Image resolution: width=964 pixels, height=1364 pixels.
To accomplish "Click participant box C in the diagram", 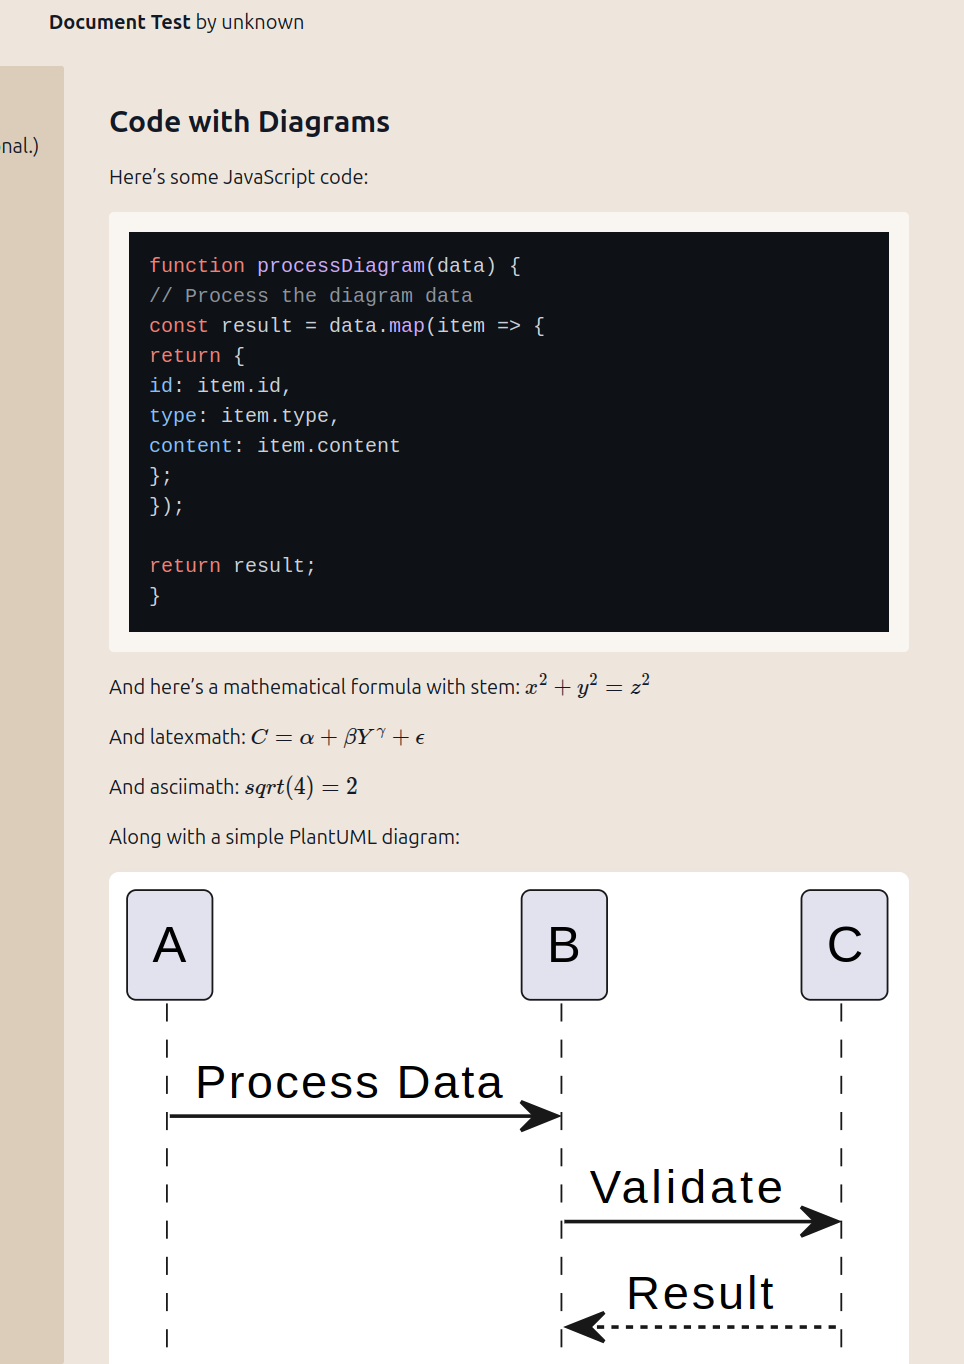I will pos(844,945).
